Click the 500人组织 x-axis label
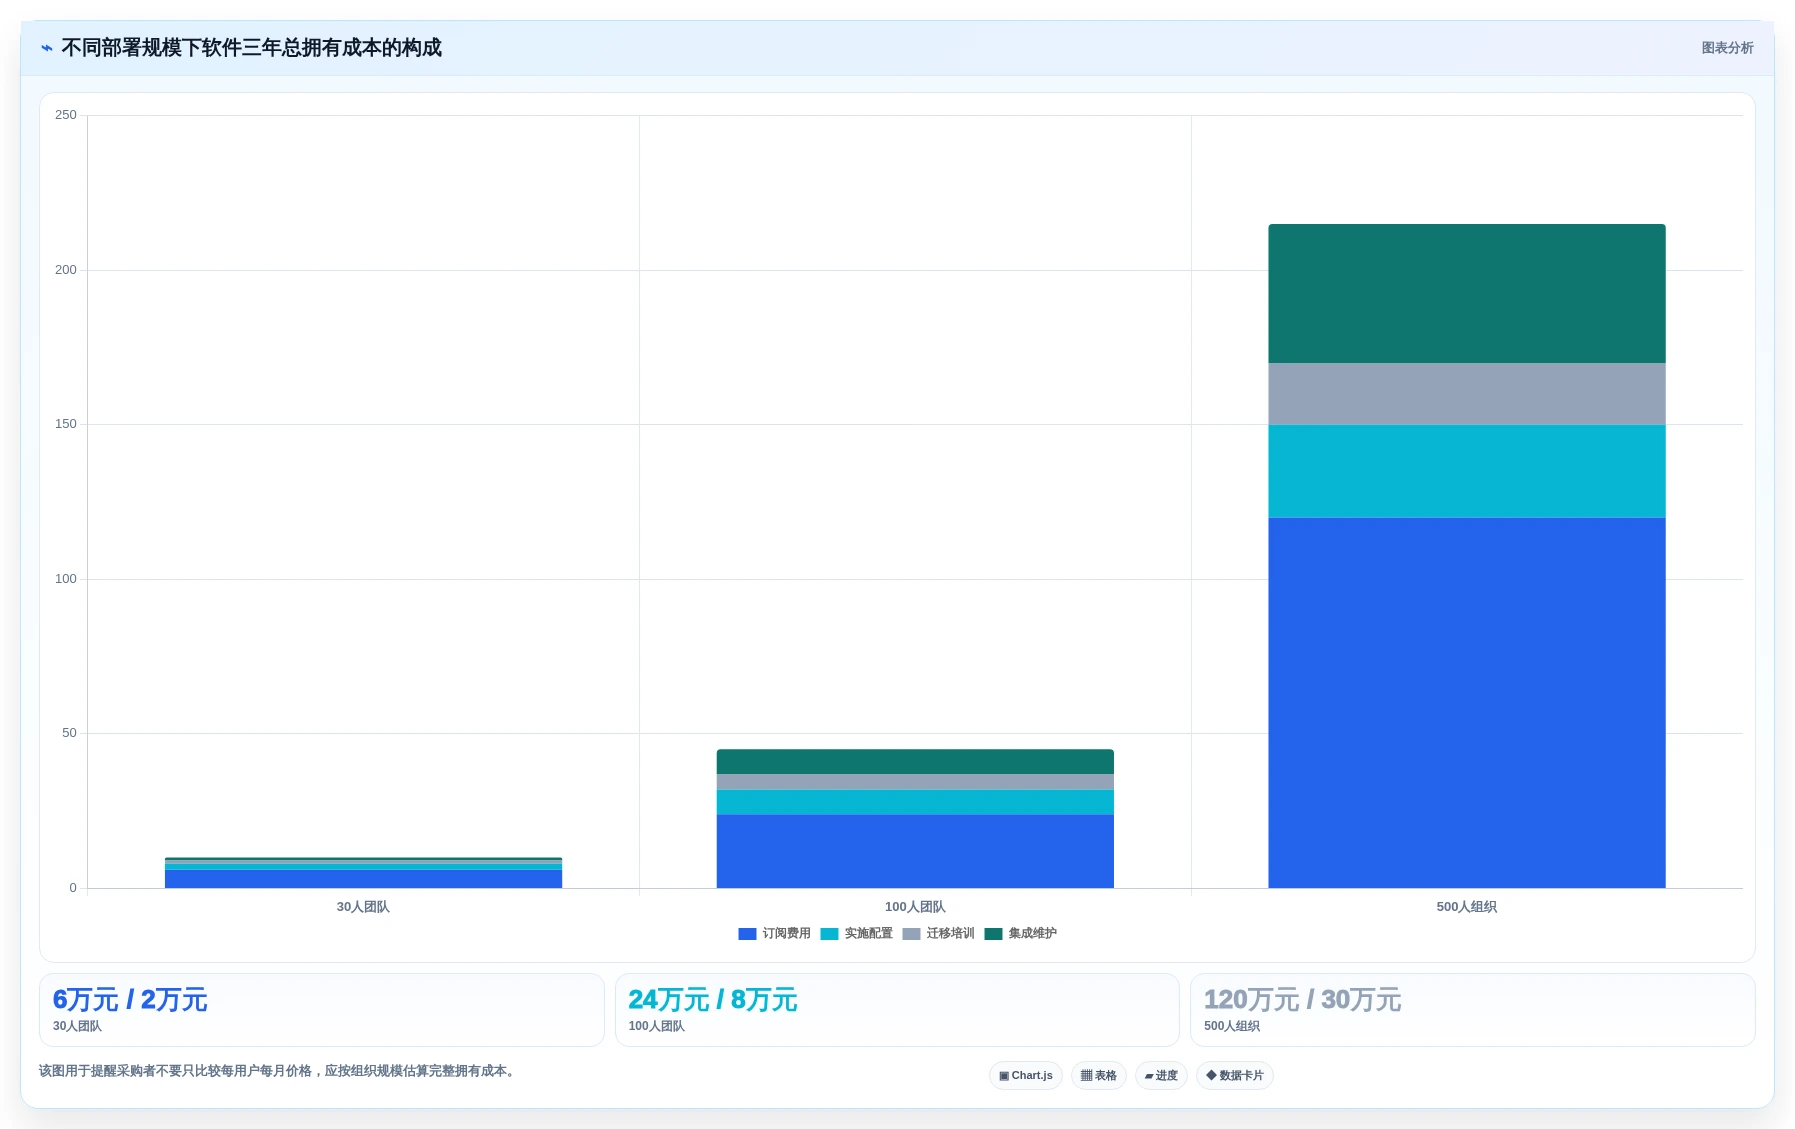Image resolution: width=1795 pixels, height=1129 pixels. pyautogui.click(x=1467, y=907)
